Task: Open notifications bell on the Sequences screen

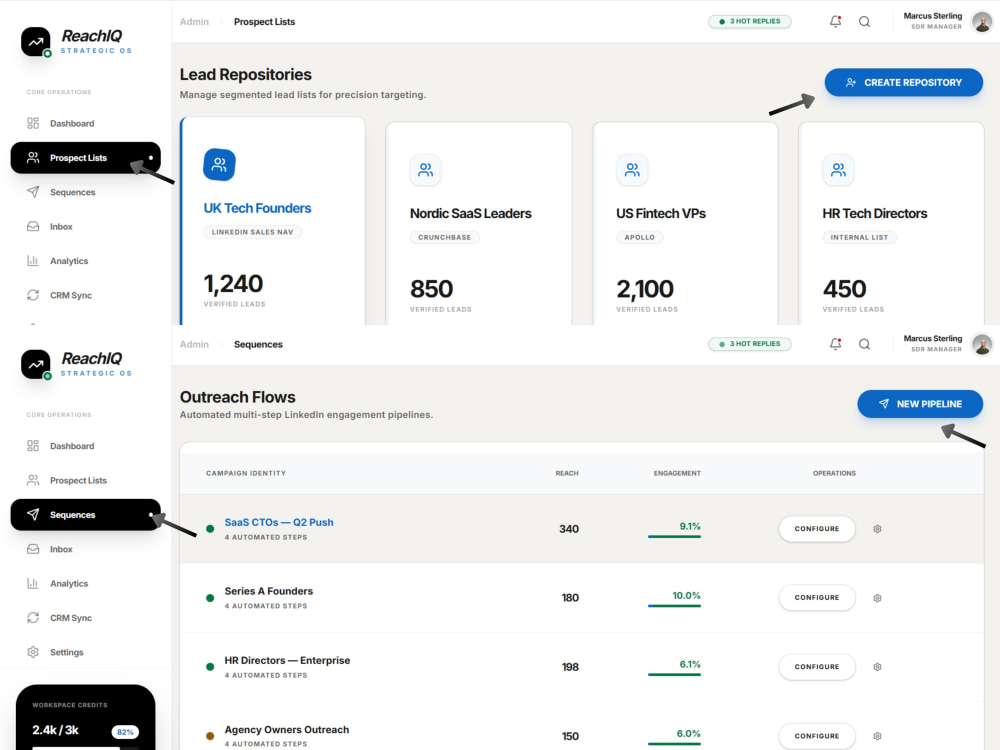Action: pyautogui.click(x=835, y=344)
